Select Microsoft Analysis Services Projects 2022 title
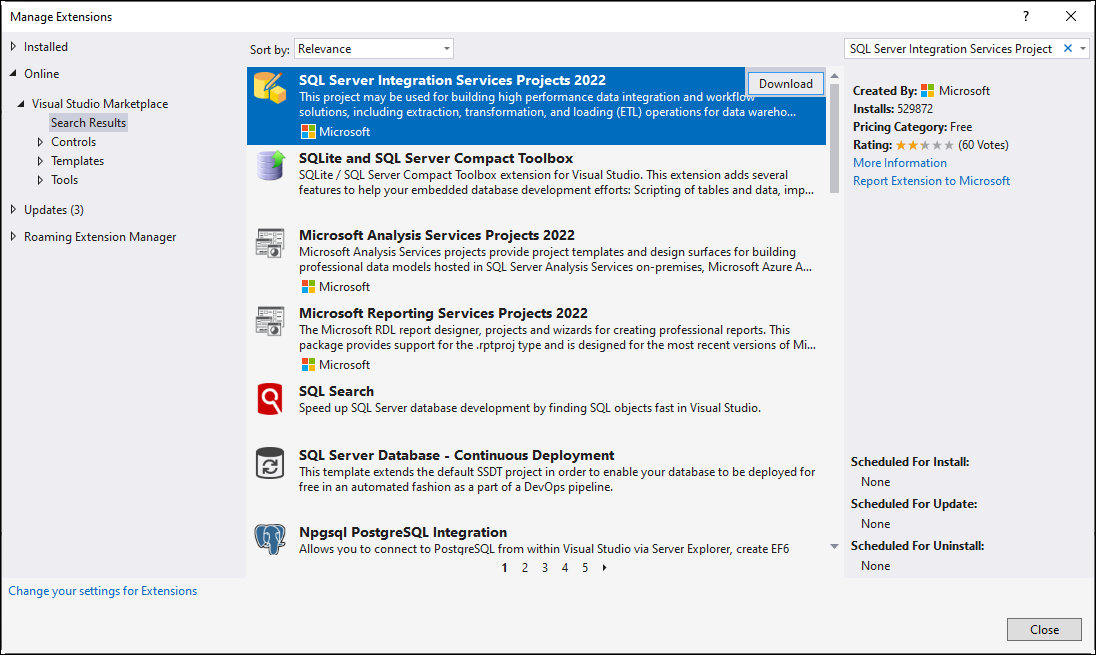 pyautogui.click(x=437, y=236)
